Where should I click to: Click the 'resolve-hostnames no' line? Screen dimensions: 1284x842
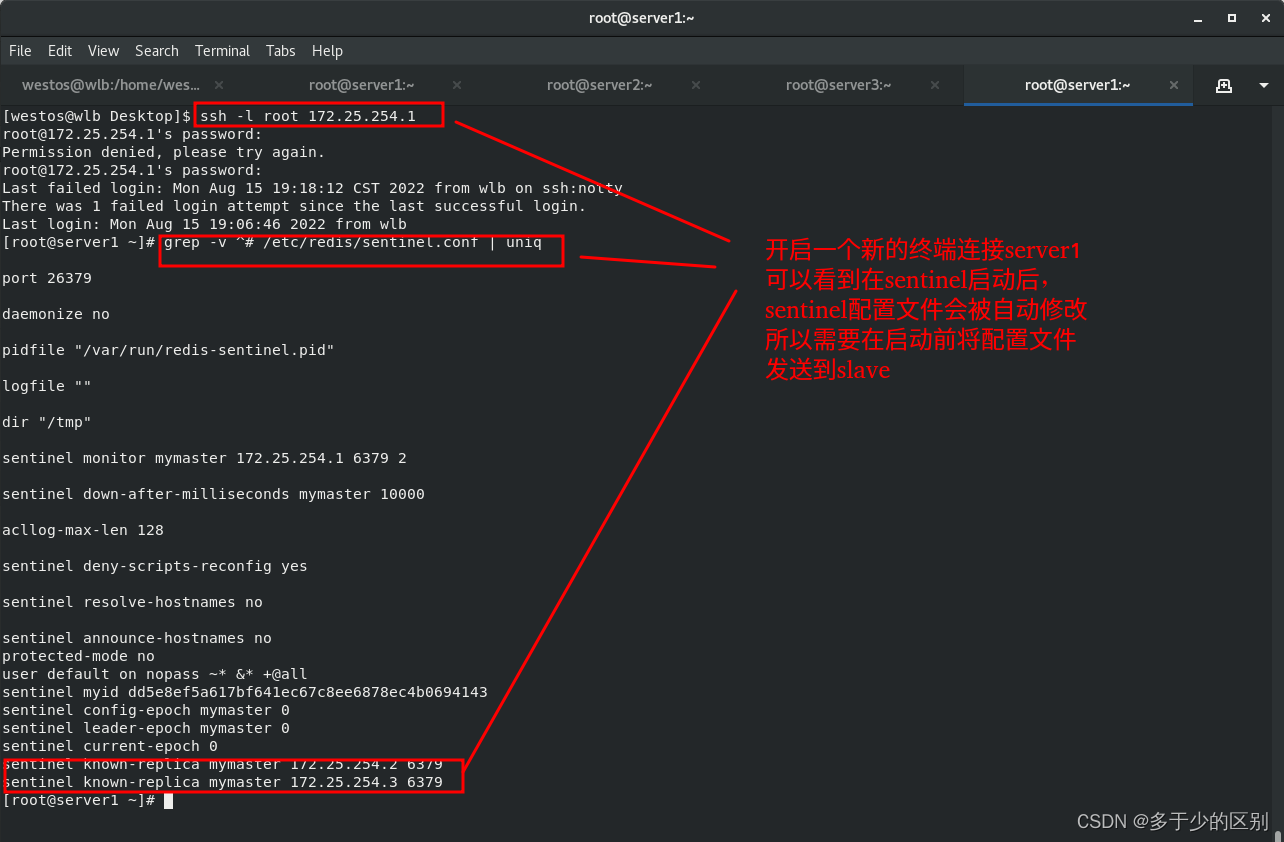(x=132, y=602)
